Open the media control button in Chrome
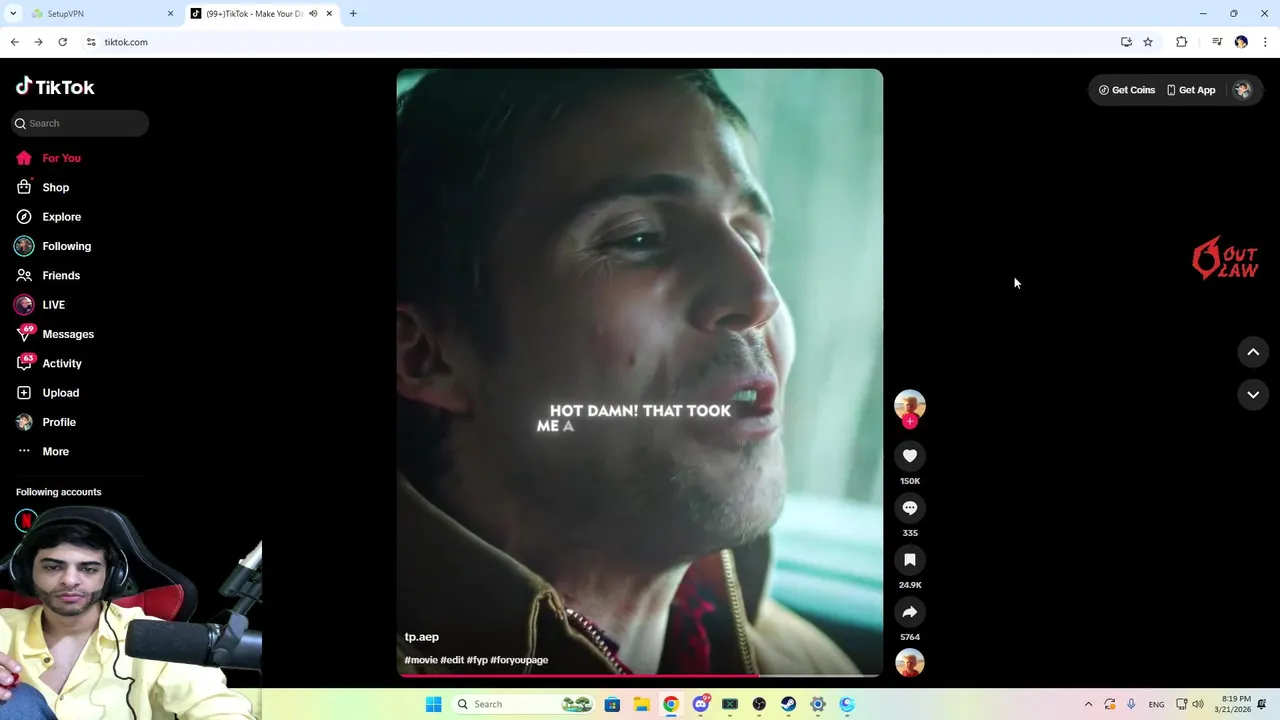Screen dimensions: 1280x720 [1217, 42]
